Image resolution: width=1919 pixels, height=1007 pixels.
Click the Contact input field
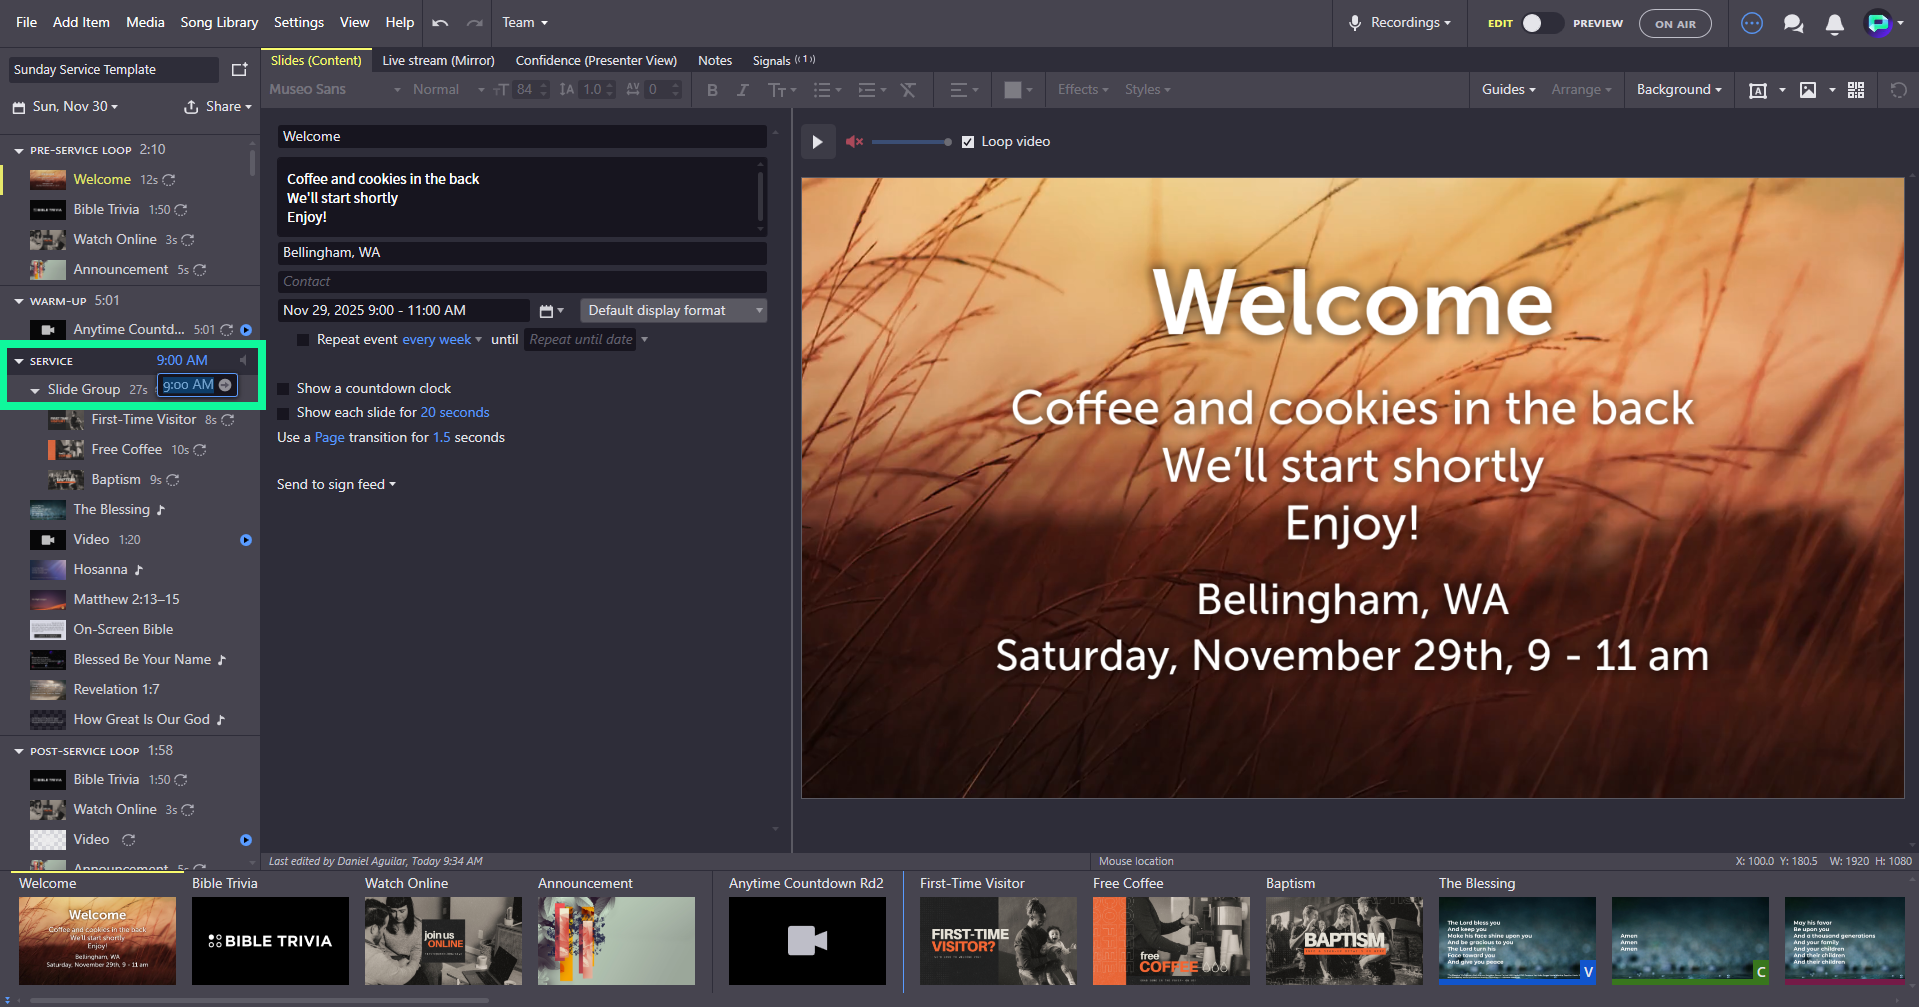pos(522,282)
